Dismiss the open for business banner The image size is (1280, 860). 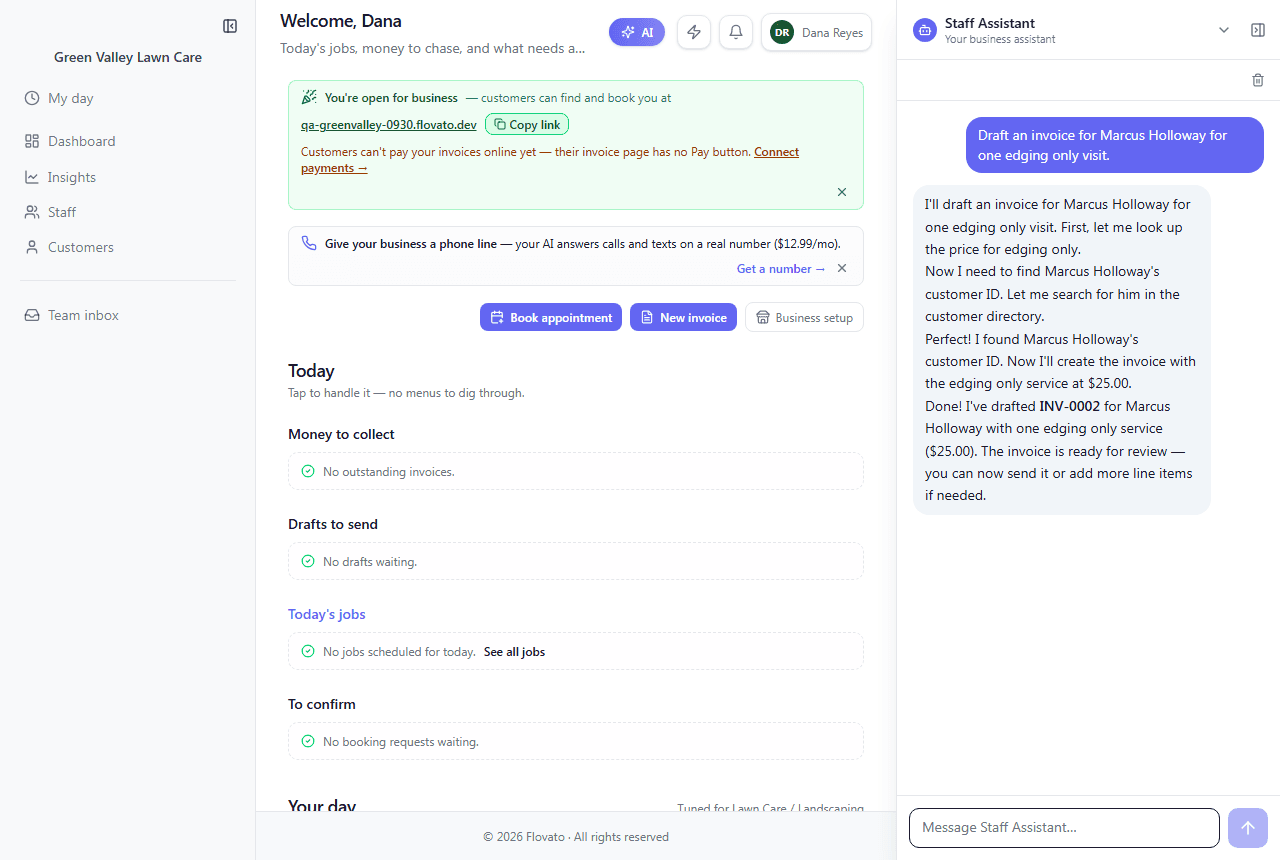[842, 192]
